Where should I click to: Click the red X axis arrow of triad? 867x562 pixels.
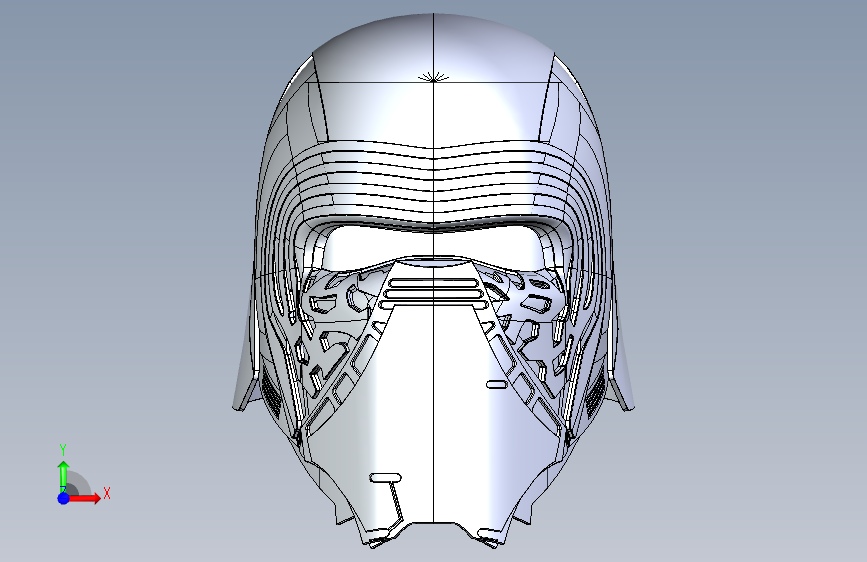[x=83, y=498]
